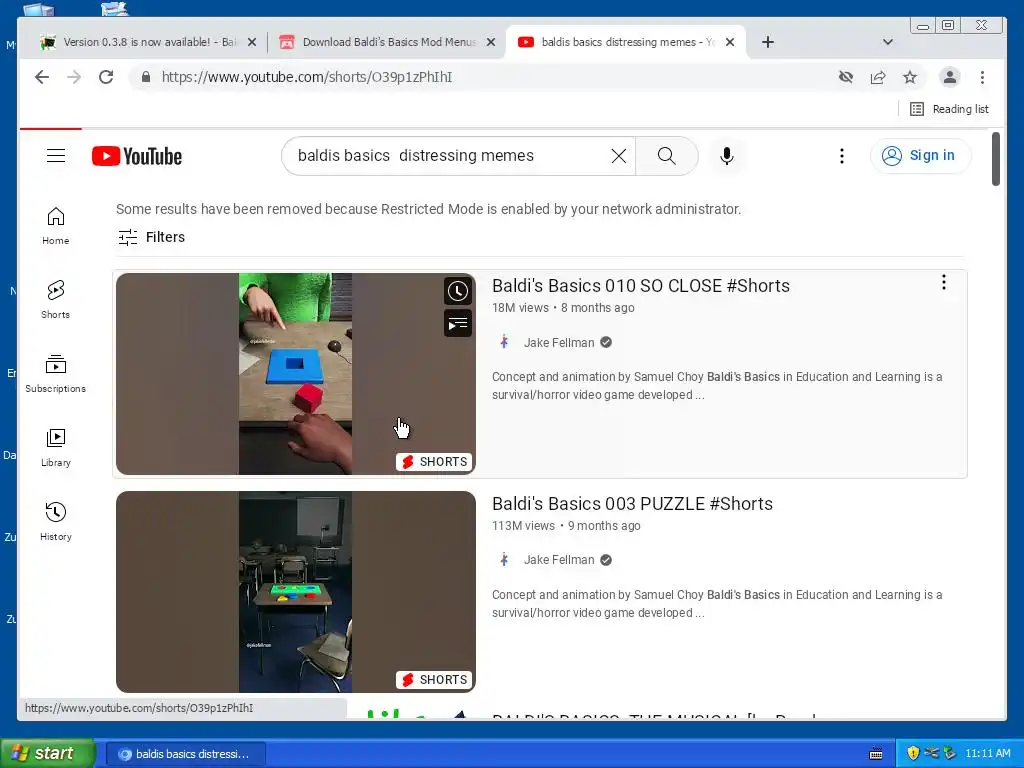This screenshot has width=1024, height=768.
Task: Close the Version 0.3.8 tab
Action: point(252,42)
